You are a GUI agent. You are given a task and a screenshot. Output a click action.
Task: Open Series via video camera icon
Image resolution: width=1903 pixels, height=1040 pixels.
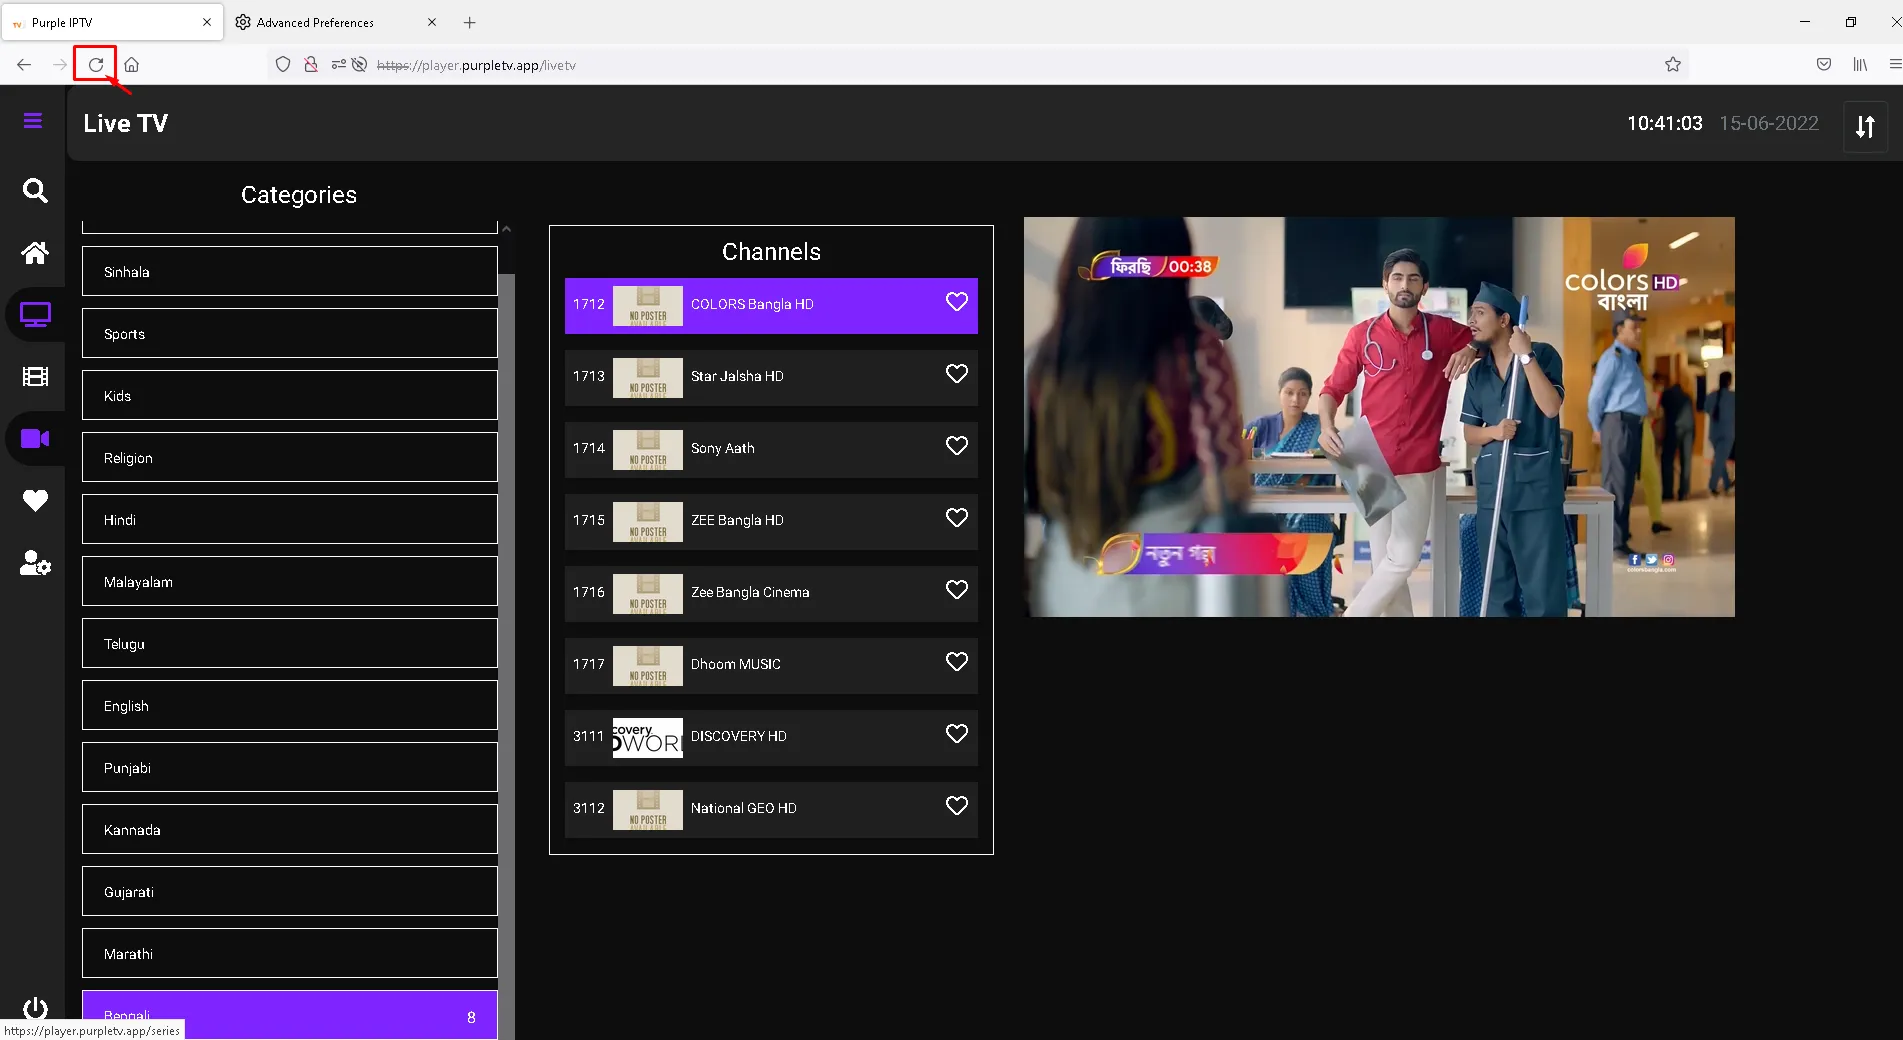pos(35,439)
